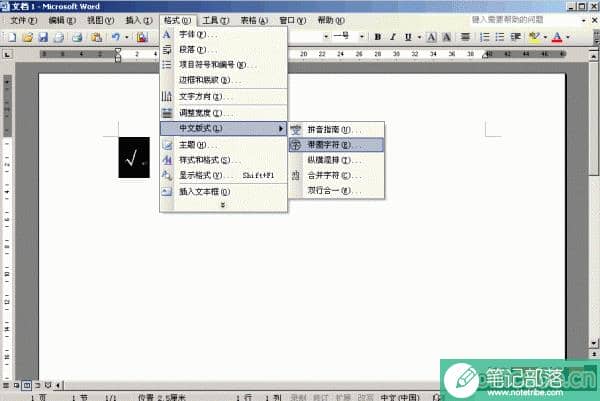Select 带圈字符(E)... in submenu

tap(336, 145)
